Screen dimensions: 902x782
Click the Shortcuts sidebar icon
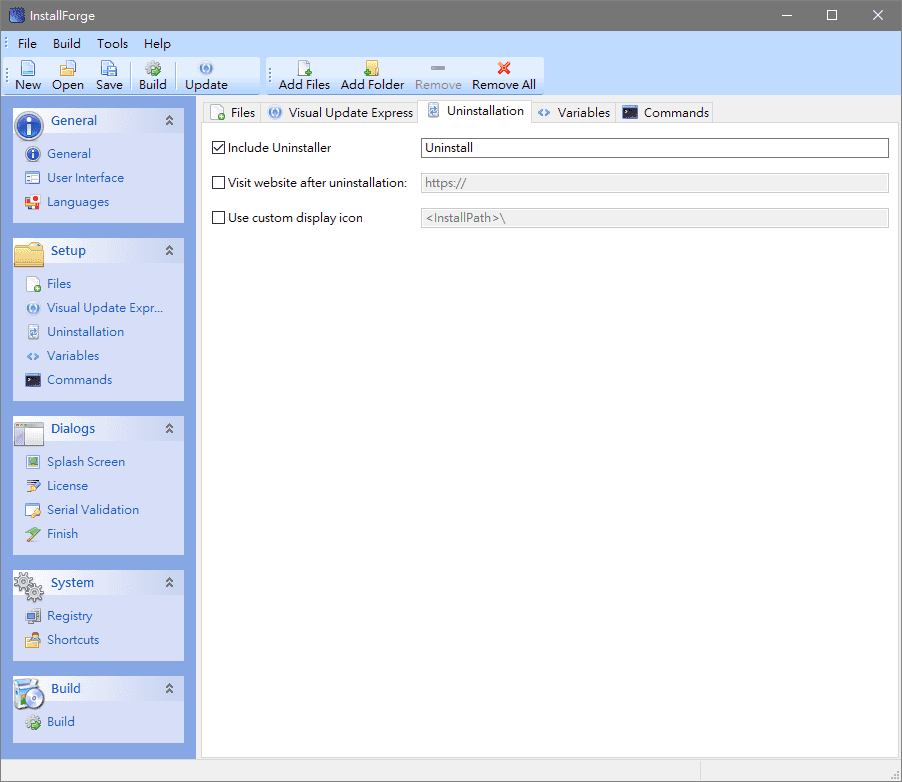click(33, 640)
